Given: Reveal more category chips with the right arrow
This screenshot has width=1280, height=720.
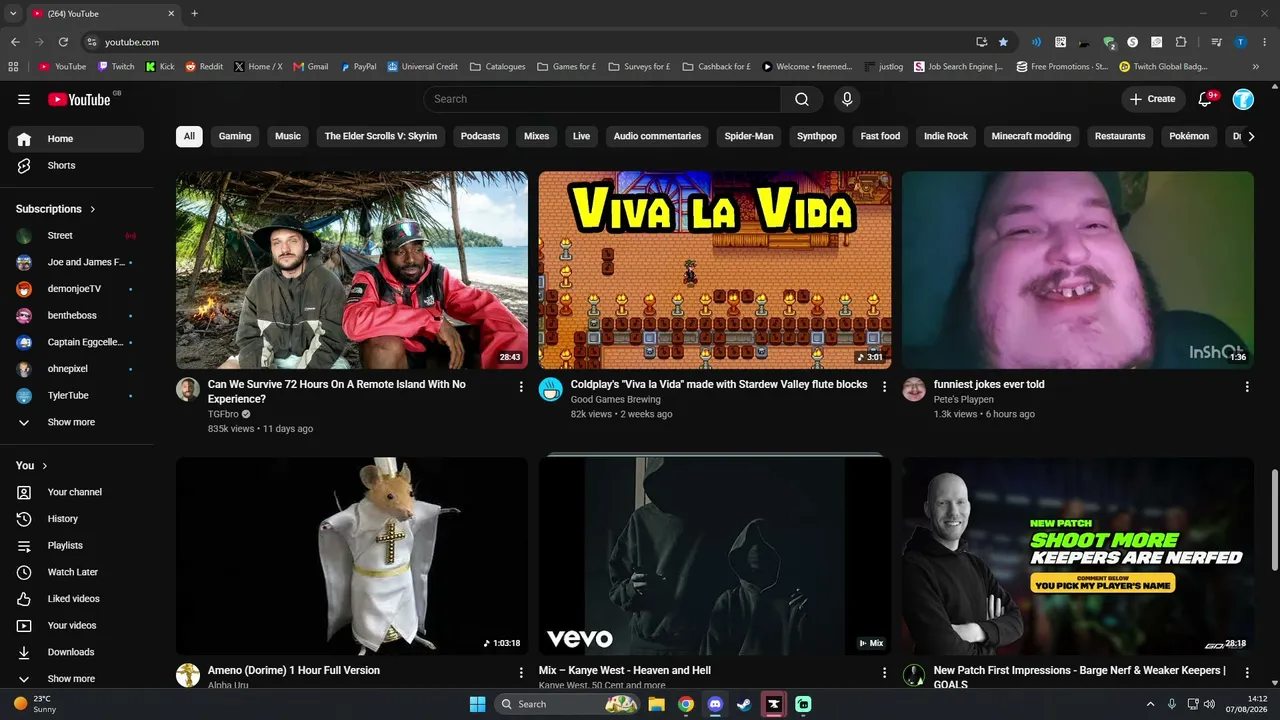Looking at the screenshot, I should click(1251, 136).
